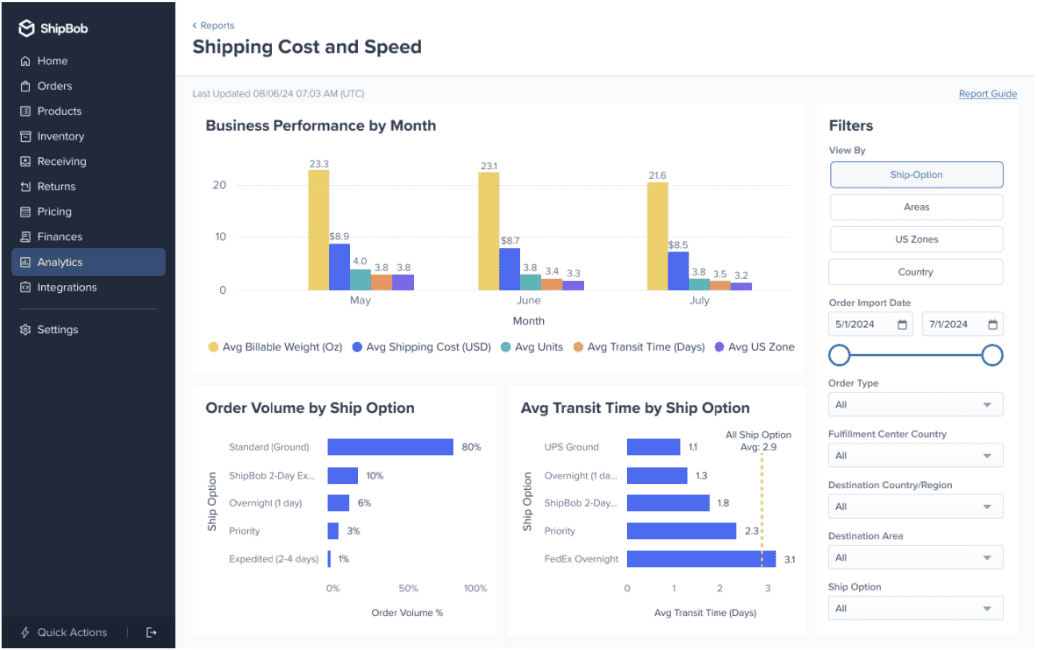Open the Report Guide link
The width and height of the screenshot is (1038, 650).
(988, 93)
